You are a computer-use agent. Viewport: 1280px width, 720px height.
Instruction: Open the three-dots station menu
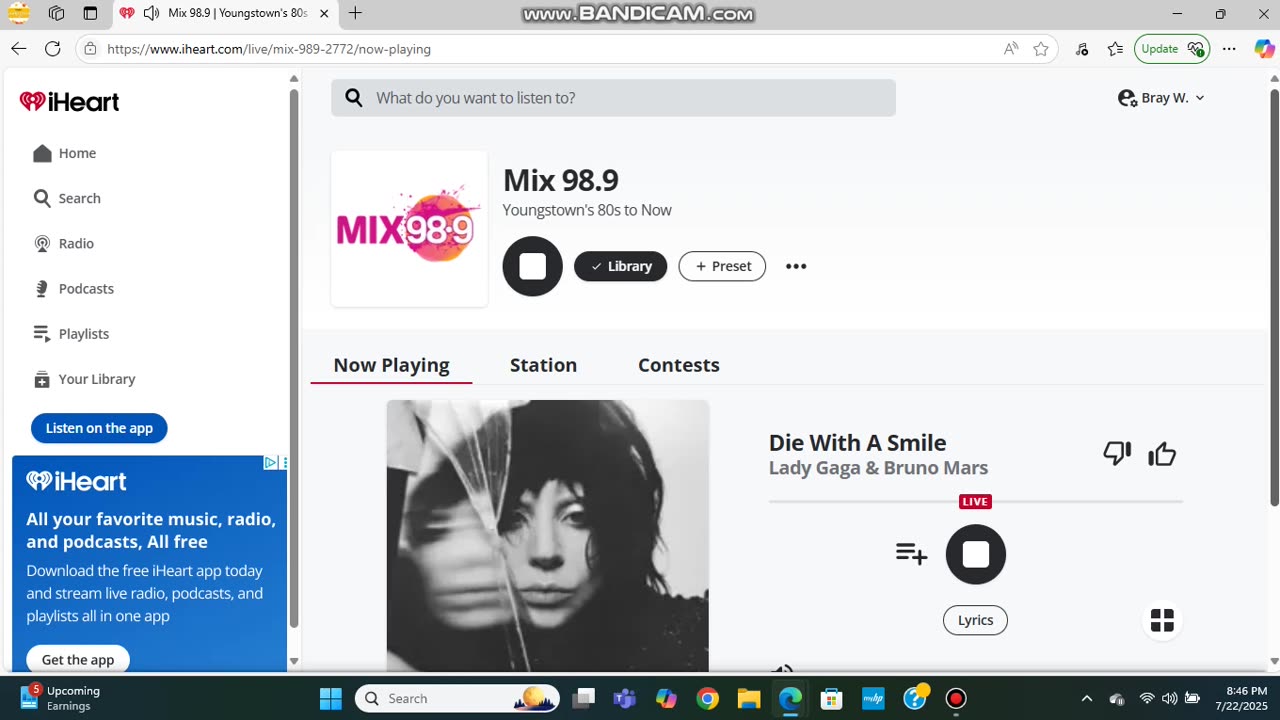(796, 266)
